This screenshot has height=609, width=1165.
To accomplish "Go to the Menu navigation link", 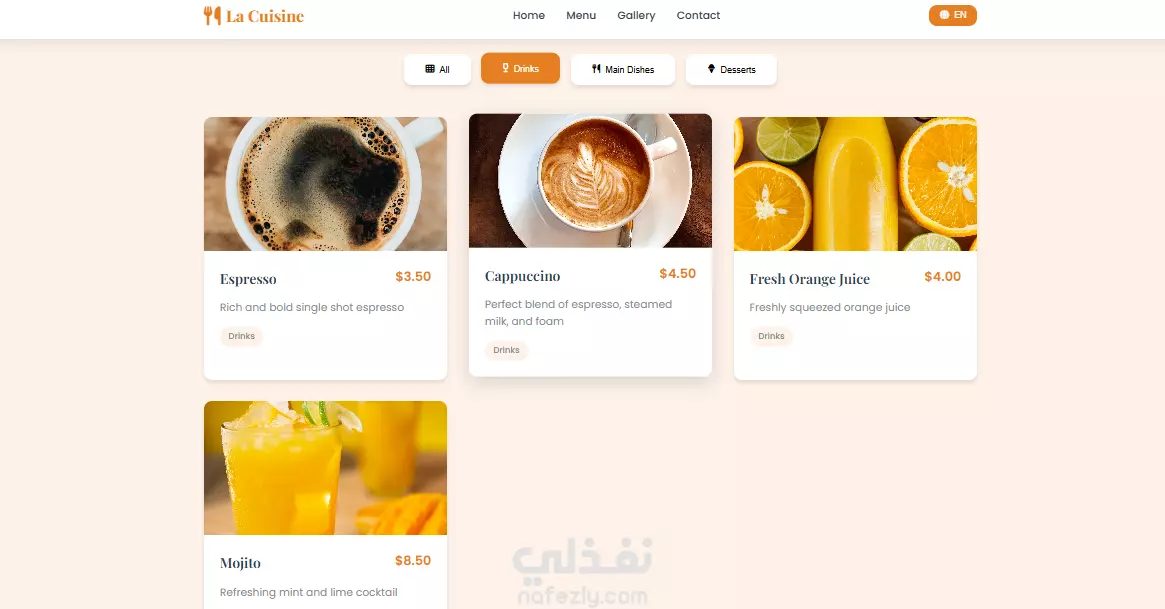I will [x=581, y=16].
